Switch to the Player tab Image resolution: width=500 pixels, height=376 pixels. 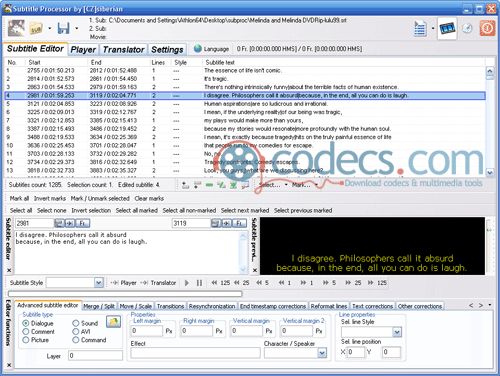[83, 50]
